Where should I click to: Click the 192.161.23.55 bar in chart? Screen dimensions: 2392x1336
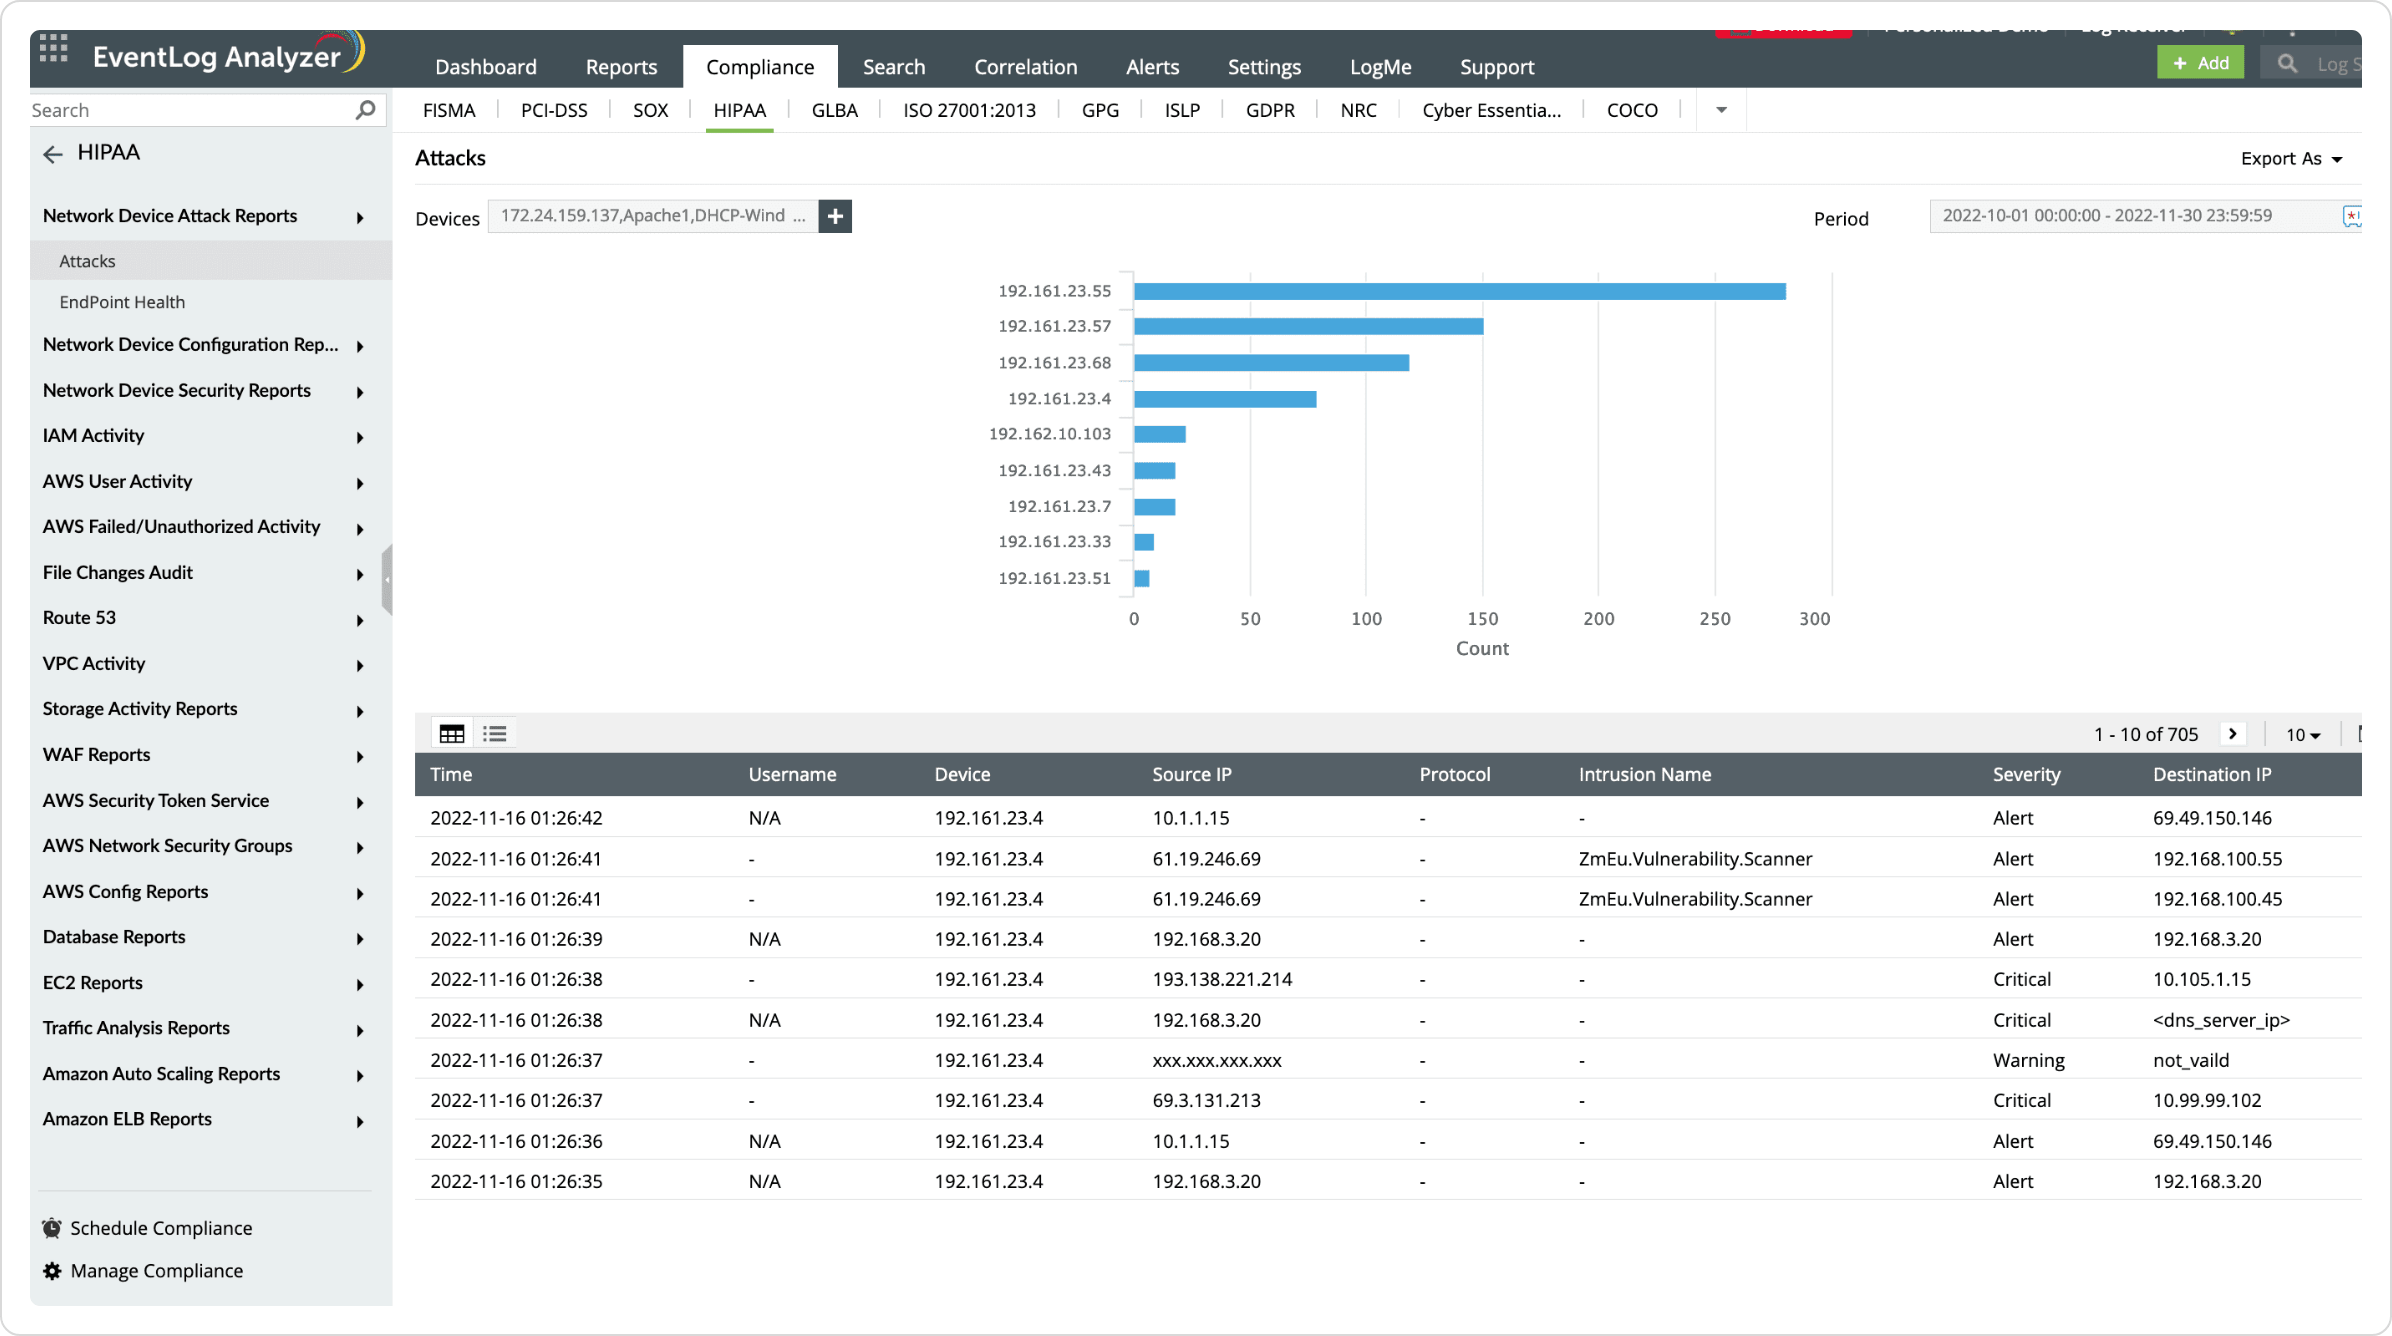point(1459,291)
